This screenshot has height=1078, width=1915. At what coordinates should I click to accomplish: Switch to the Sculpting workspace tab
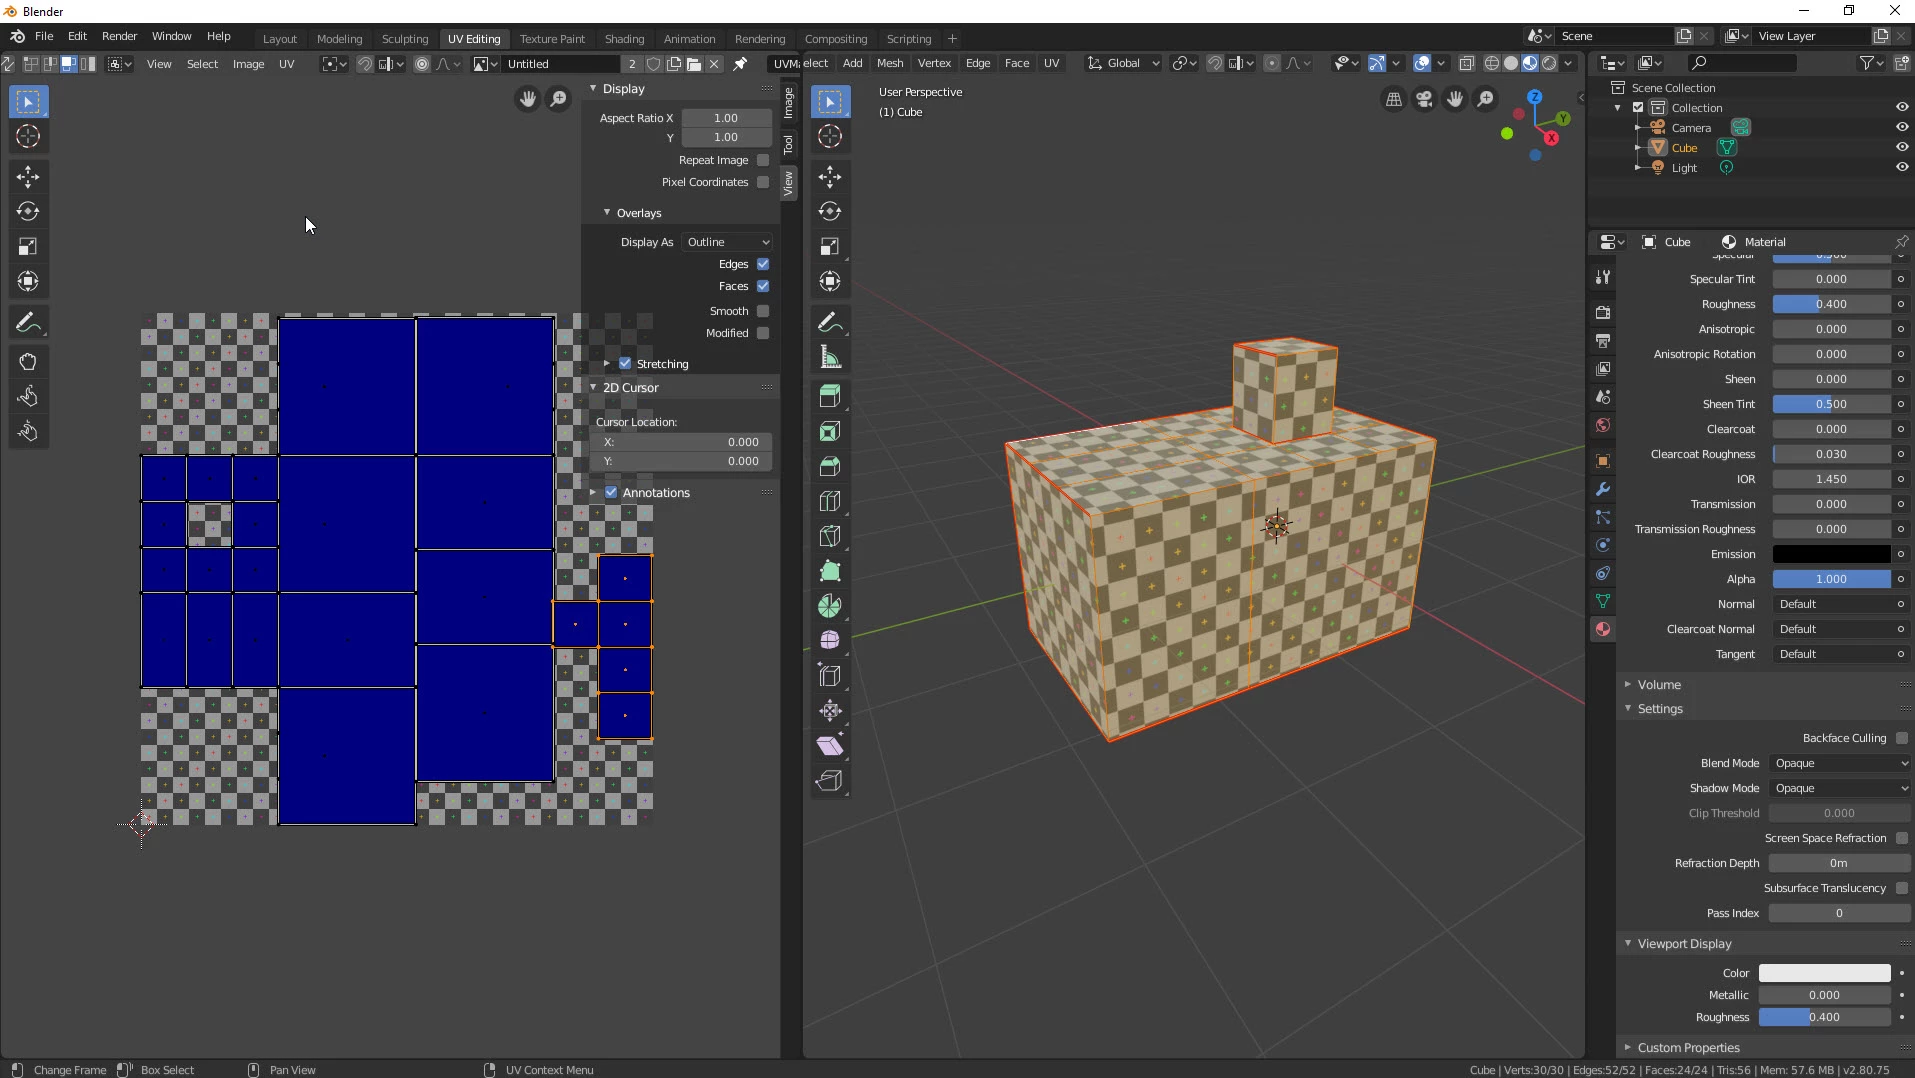coord(405,39)
